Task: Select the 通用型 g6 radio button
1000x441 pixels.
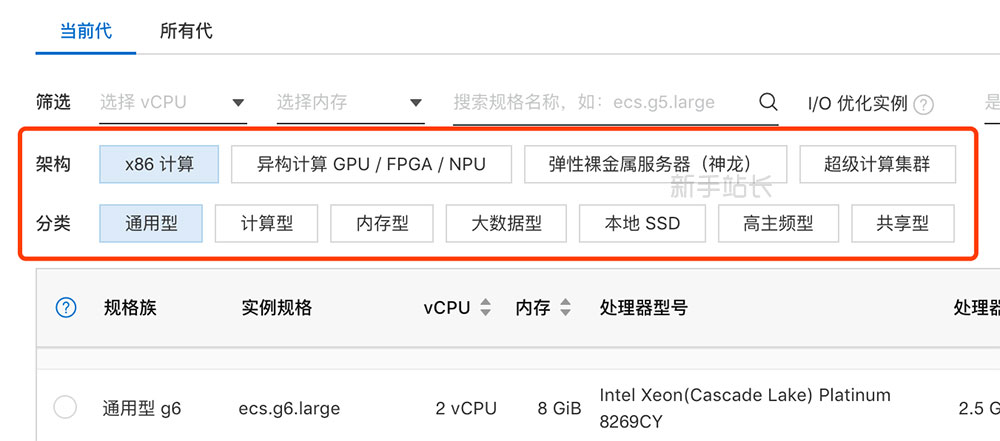Action: pyautogui.click(x=65, y=407)
